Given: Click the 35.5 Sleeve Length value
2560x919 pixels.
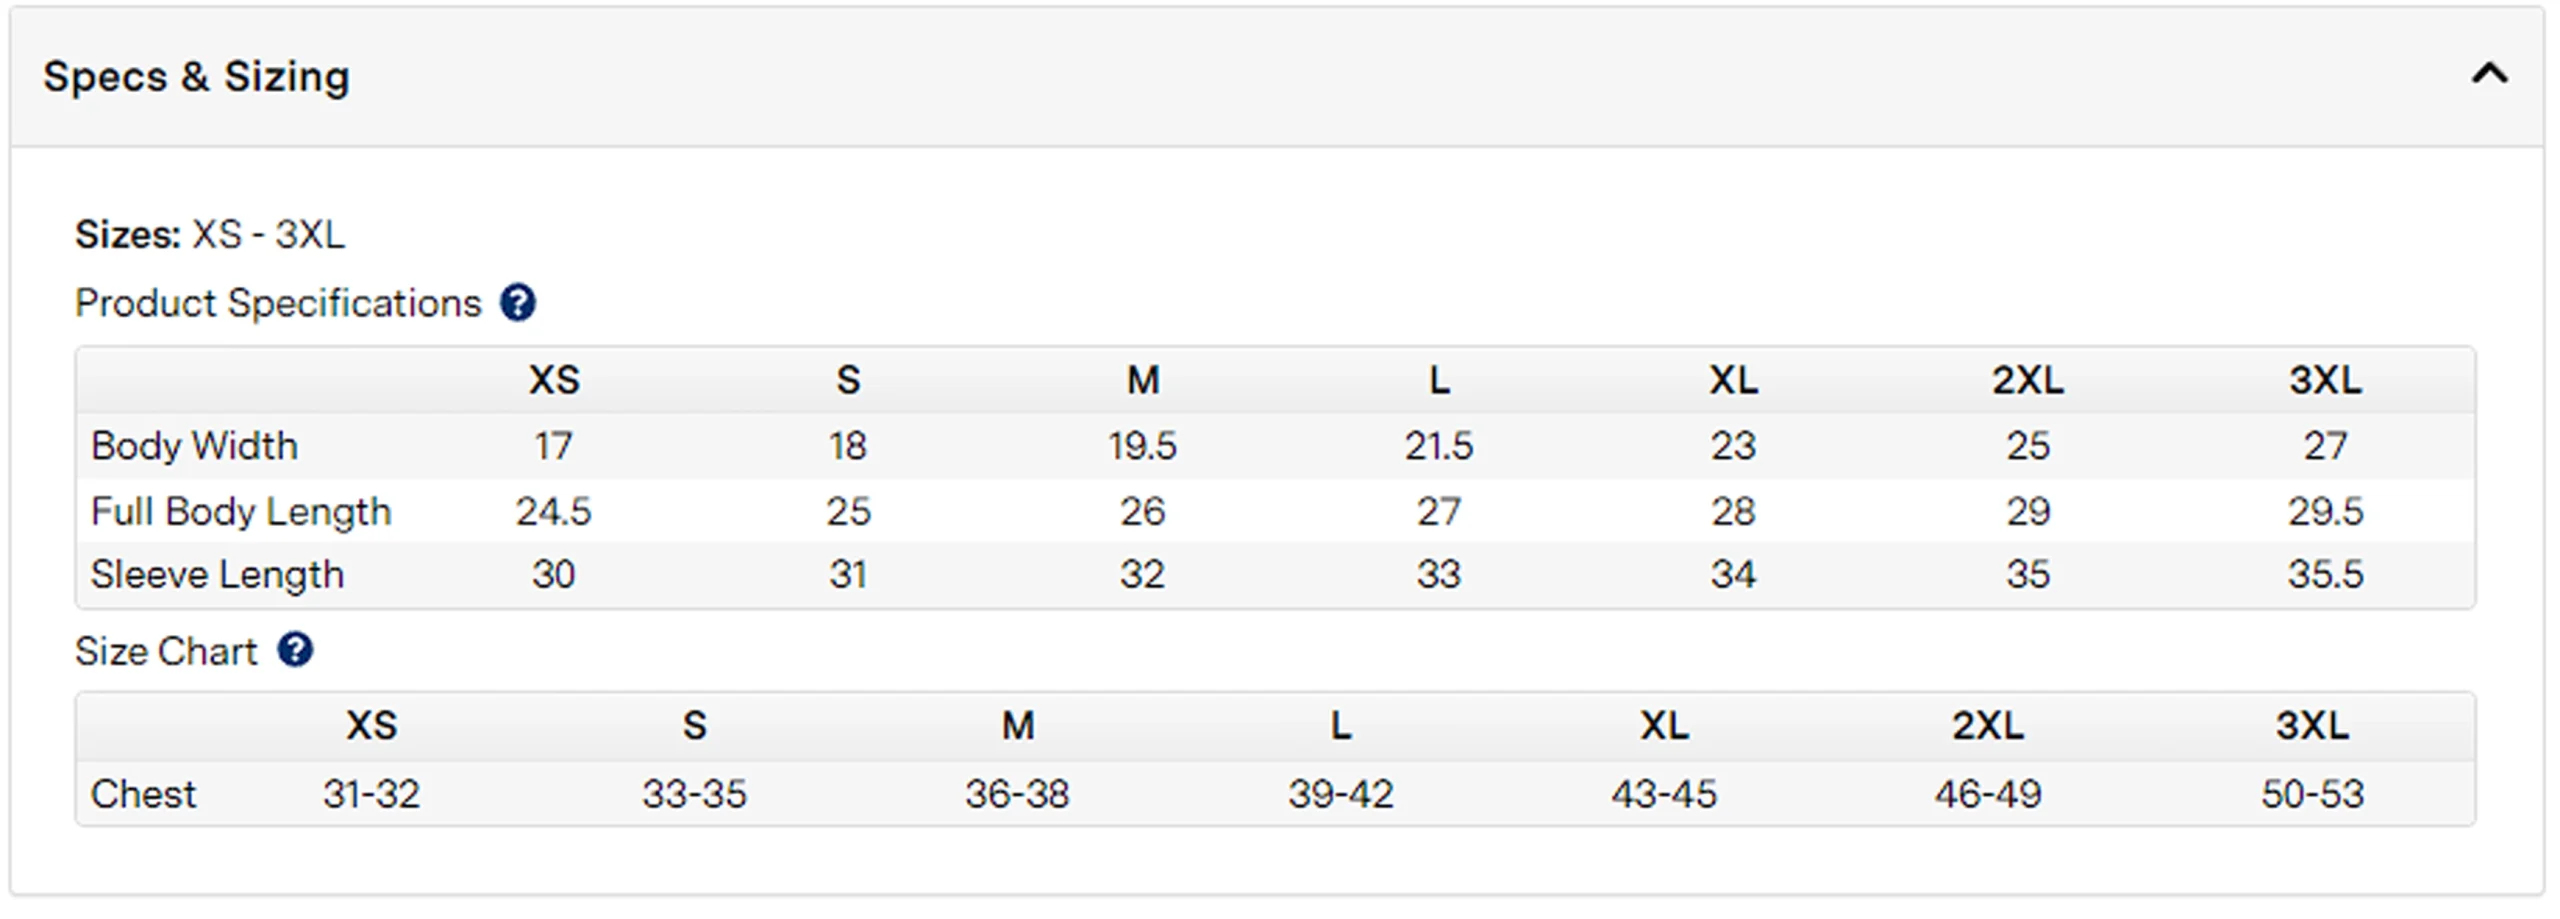Looking at the screenshot, I should pos(2325,575).
